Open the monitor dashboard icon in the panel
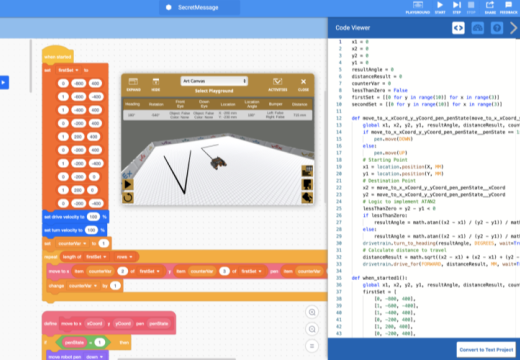Image resolution: width=520 pixels, height=360 pixels. [478, 28]
